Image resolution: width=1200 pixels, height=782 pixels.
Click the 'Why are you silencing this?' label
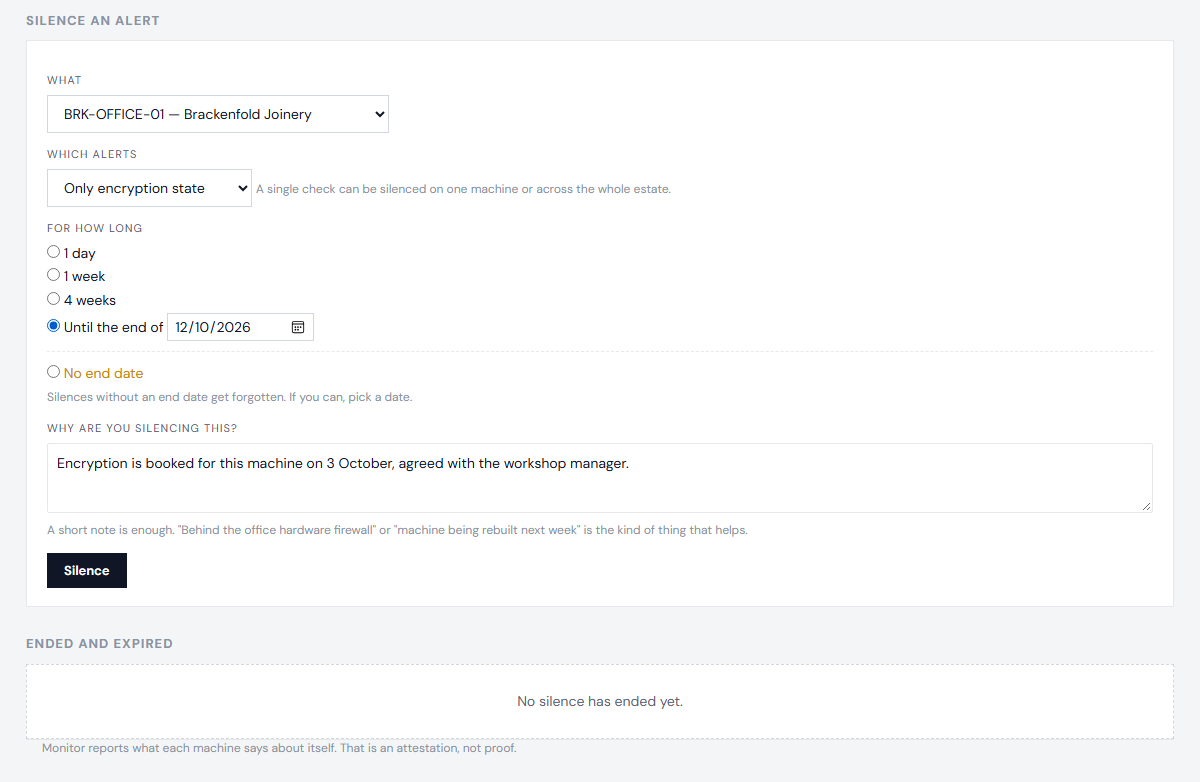coord(142,428)
